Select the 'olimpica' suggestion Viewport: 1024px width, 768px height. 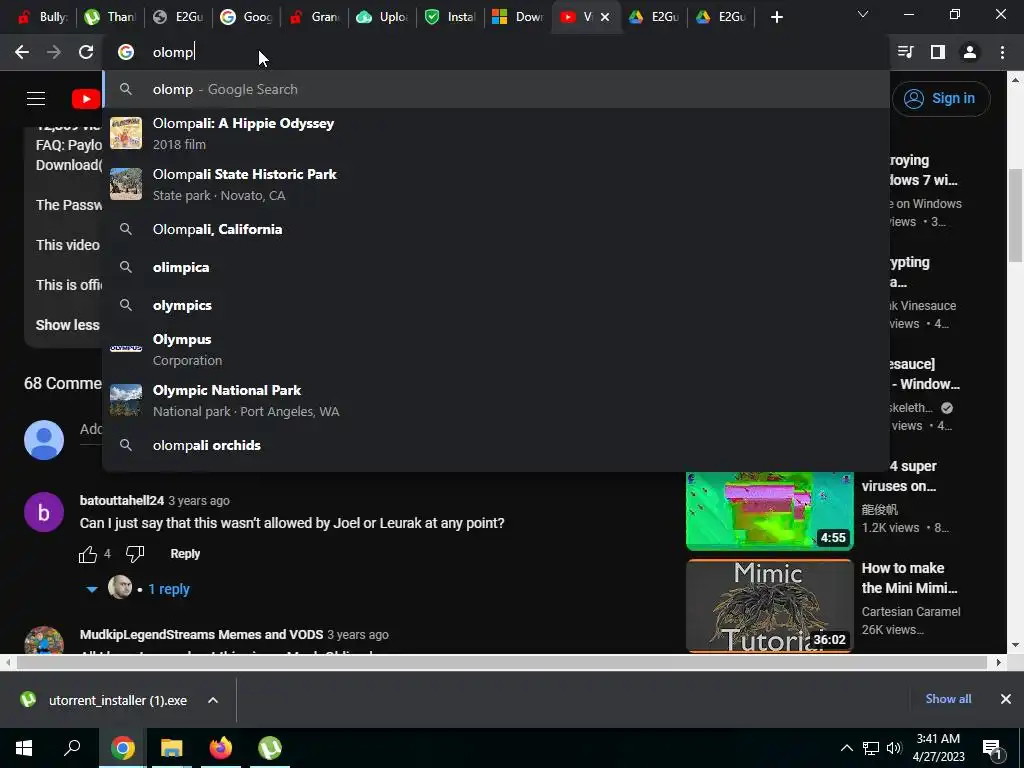pyautogui.click(x=496, y=267)
